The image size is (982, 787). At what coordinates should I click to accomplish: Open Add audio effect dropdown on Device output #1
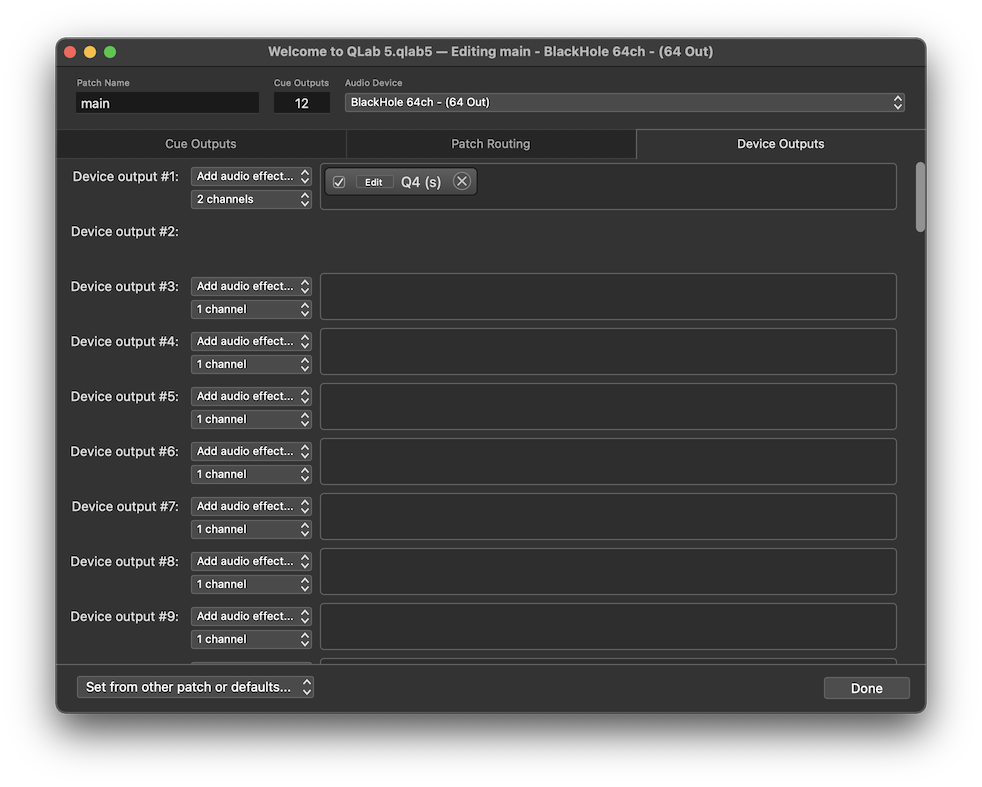250,175
